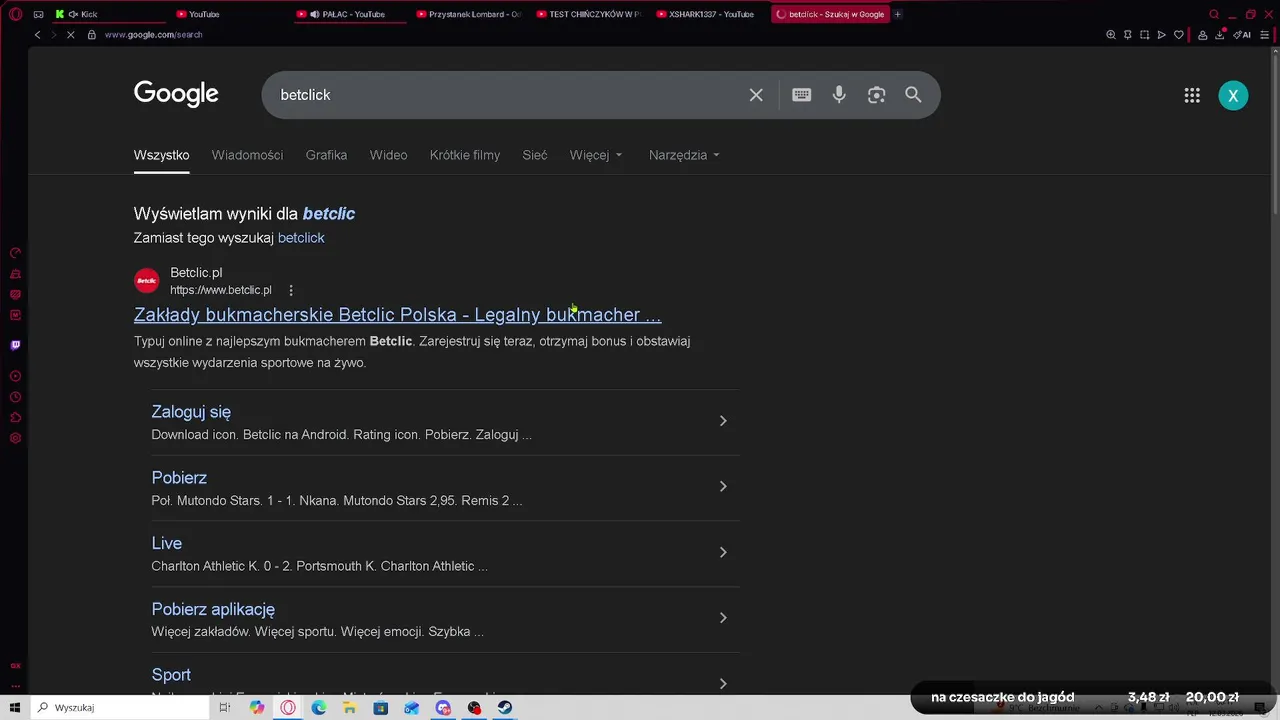Click the Windows Wyszukaj search box
This screenshot has height=720, width=1280.
[120, 707]
